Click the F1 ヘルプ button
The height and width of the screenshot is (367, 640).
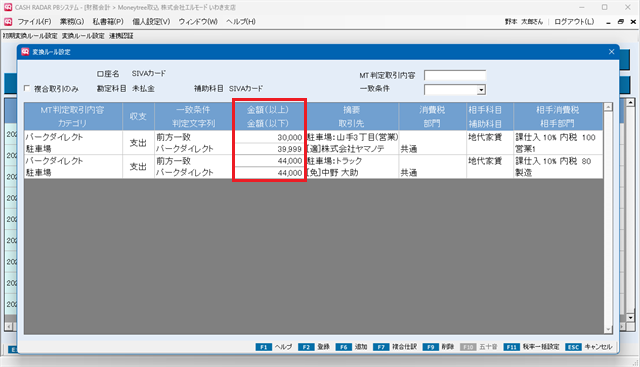pyautogui.click(x=274, y=347)
